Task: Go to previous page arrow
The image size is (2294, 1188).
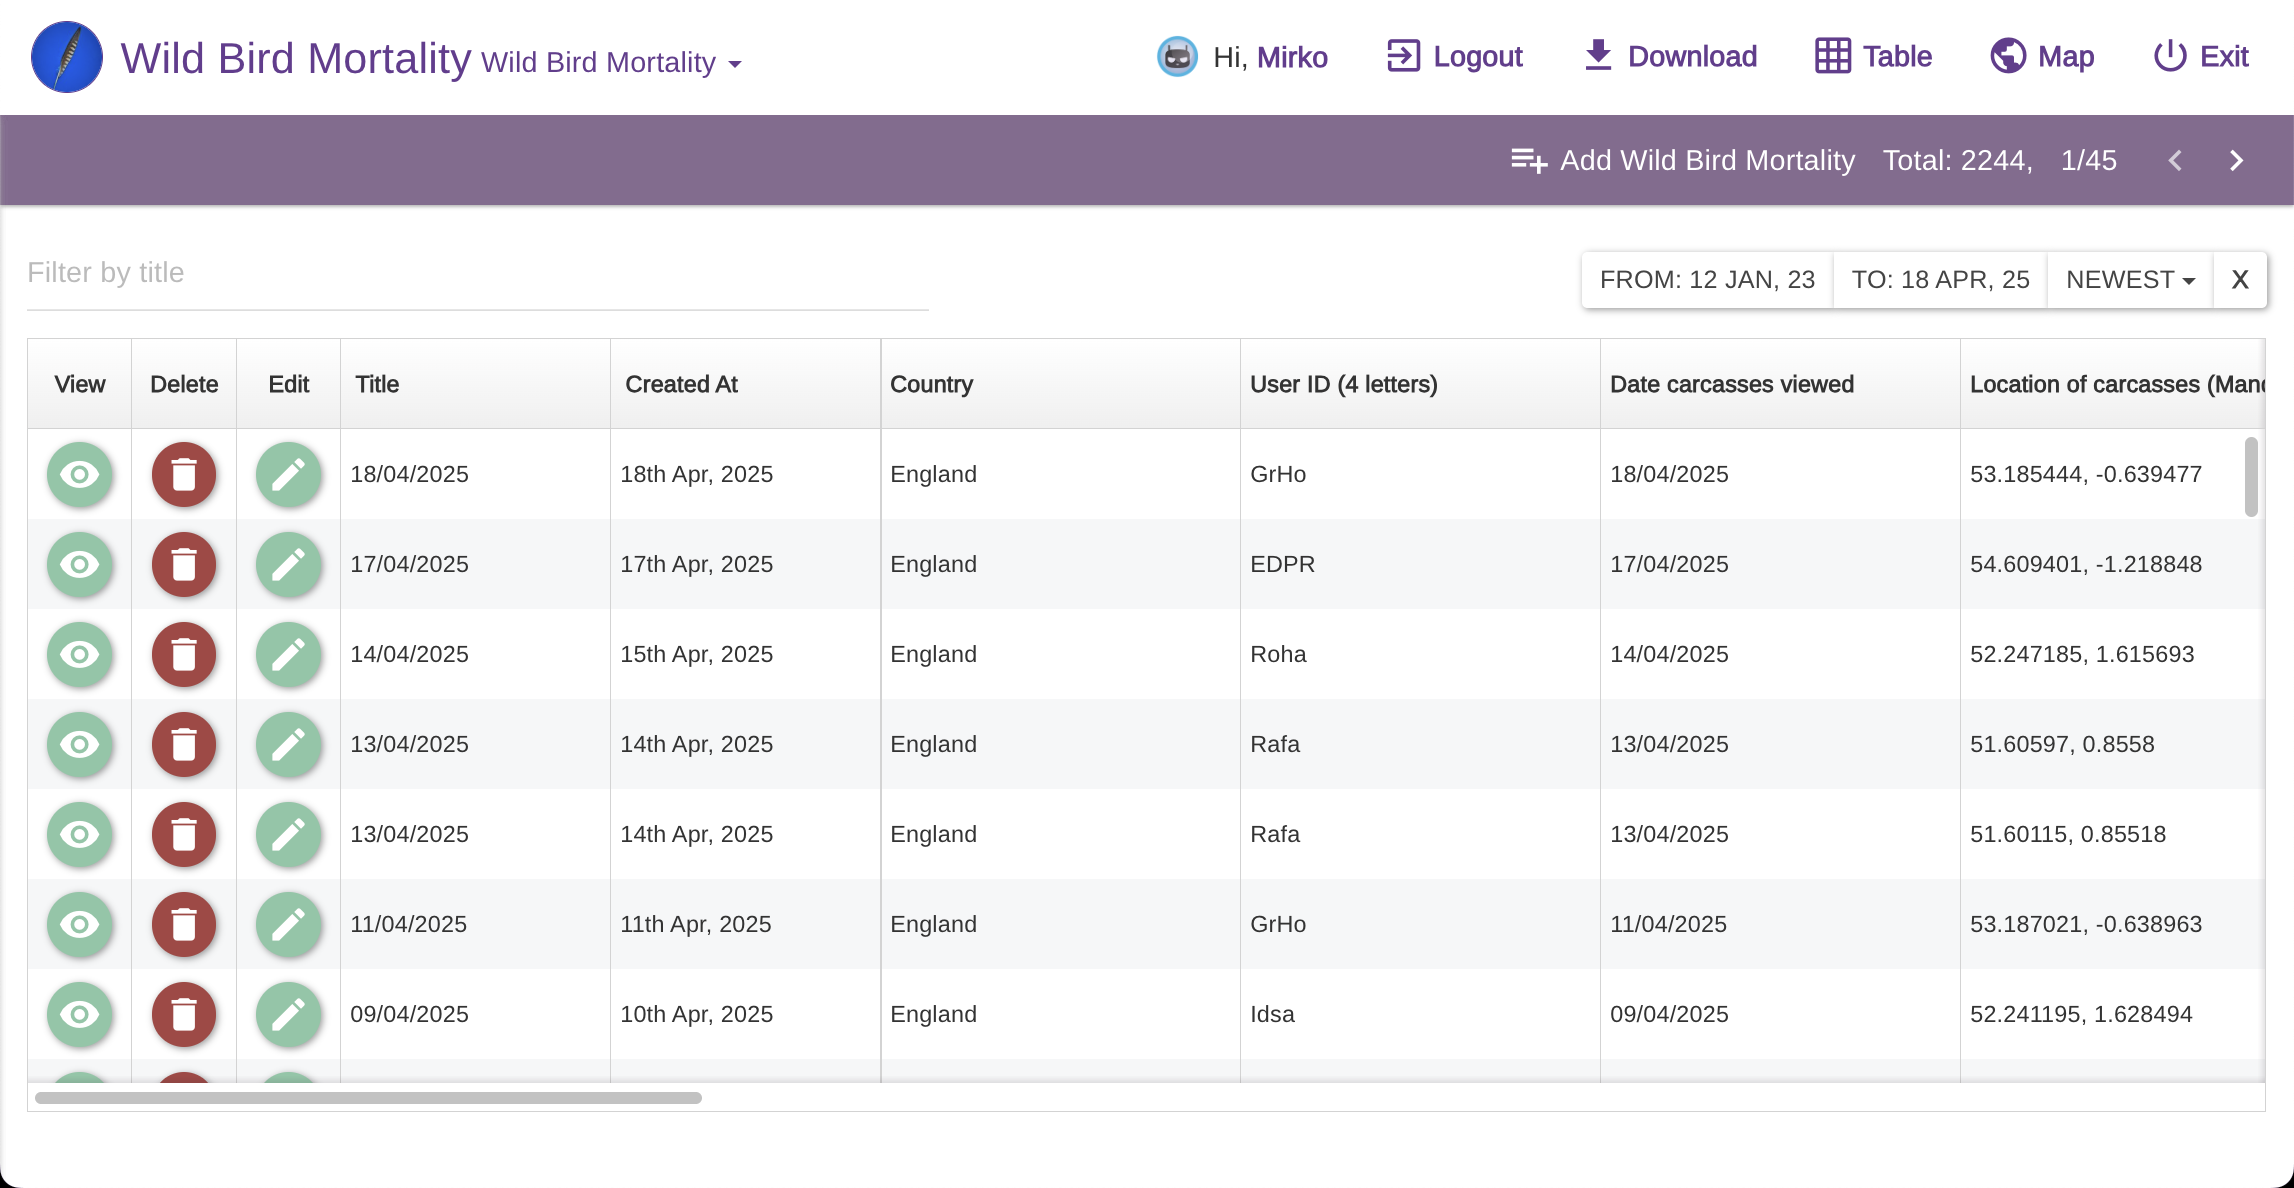Action: click(2175, 160)
